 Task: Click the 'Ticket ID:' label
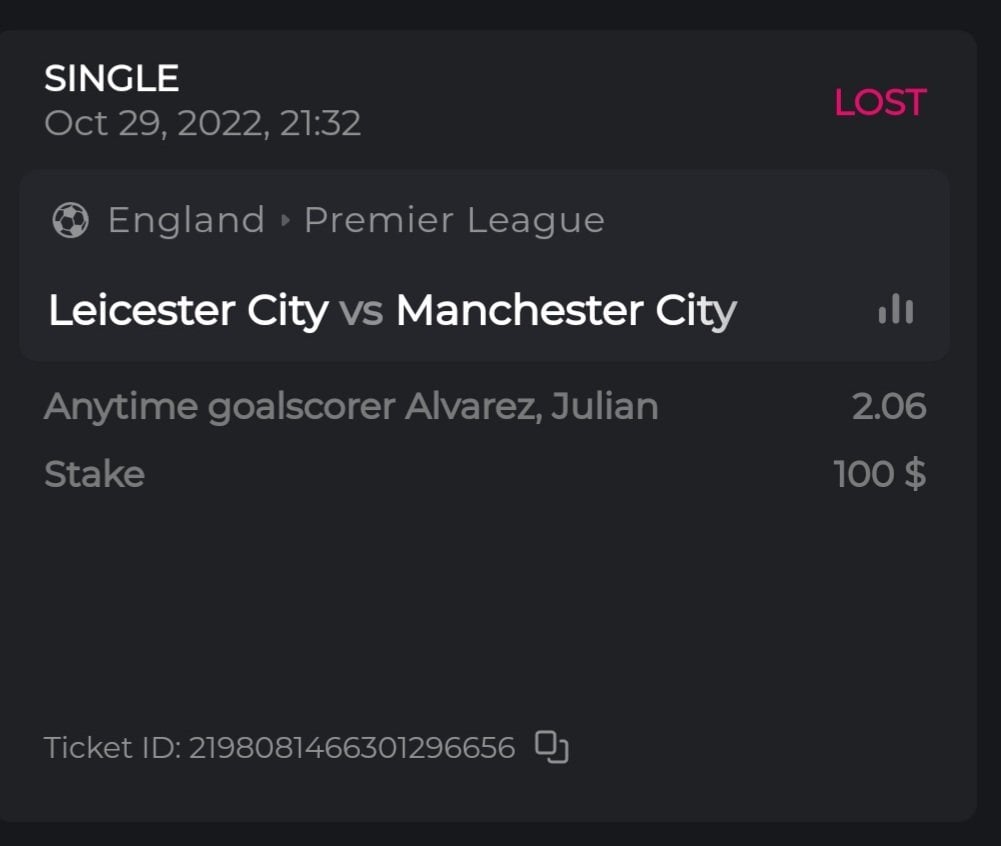click(x=113, y=748)
